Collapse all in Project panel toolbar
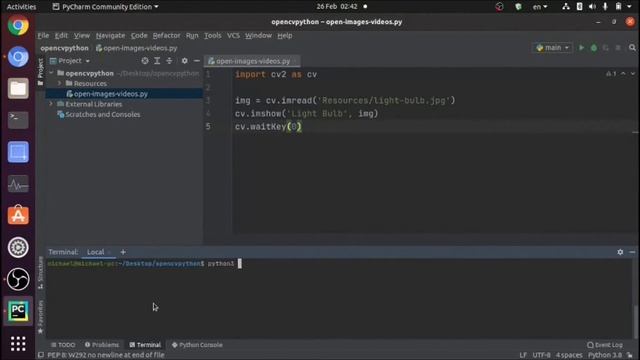Viewport: 640px width, 360px height. tap(169, 61)
